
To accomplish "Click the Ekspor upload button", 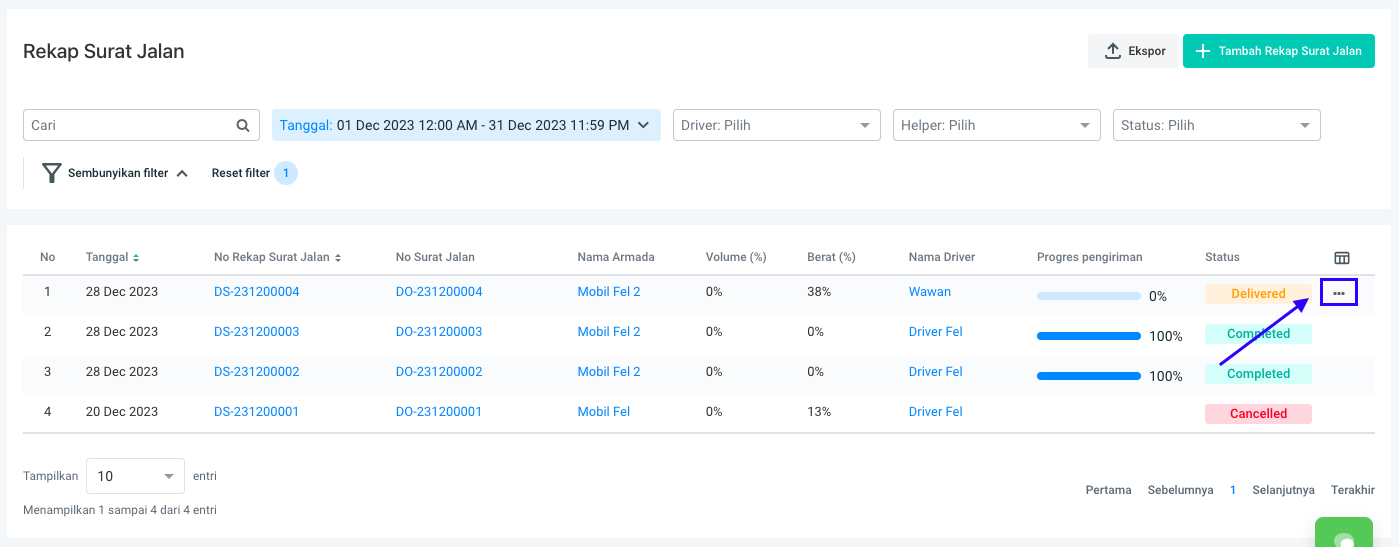I will tap(1134, 51).
